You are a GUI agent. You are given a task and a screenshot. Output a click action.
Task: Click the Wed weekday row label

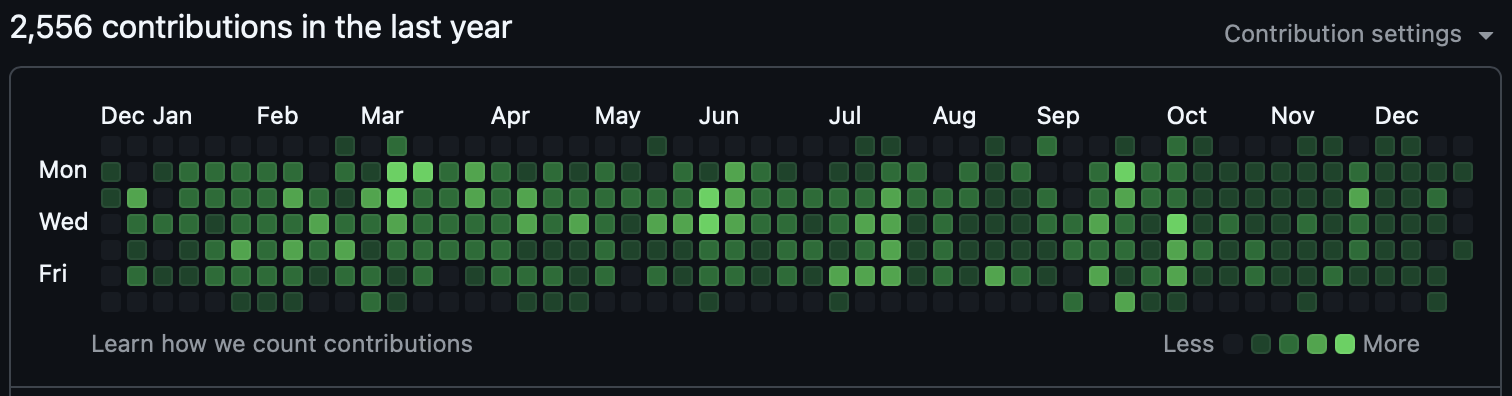[x=63, y=221]
